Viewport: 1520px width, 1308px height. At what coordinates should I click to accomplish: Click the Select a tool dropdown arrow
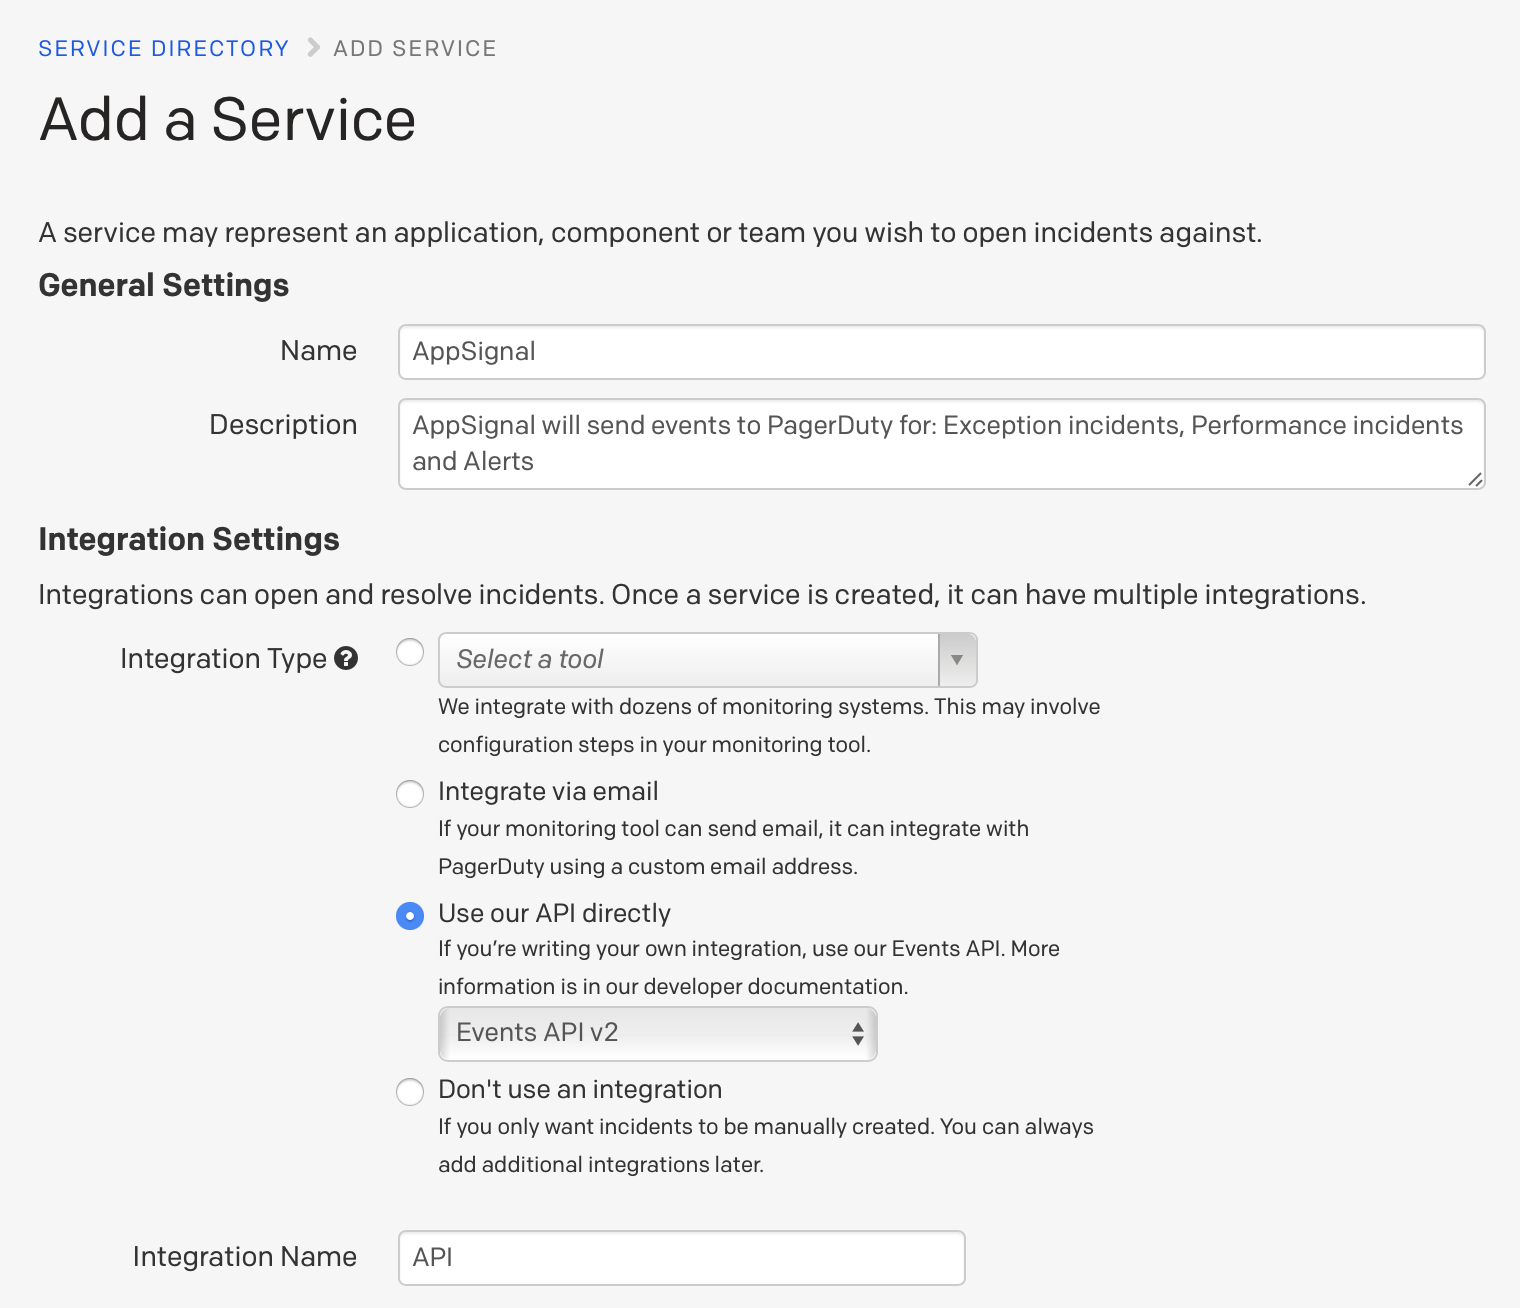(957, 660)
